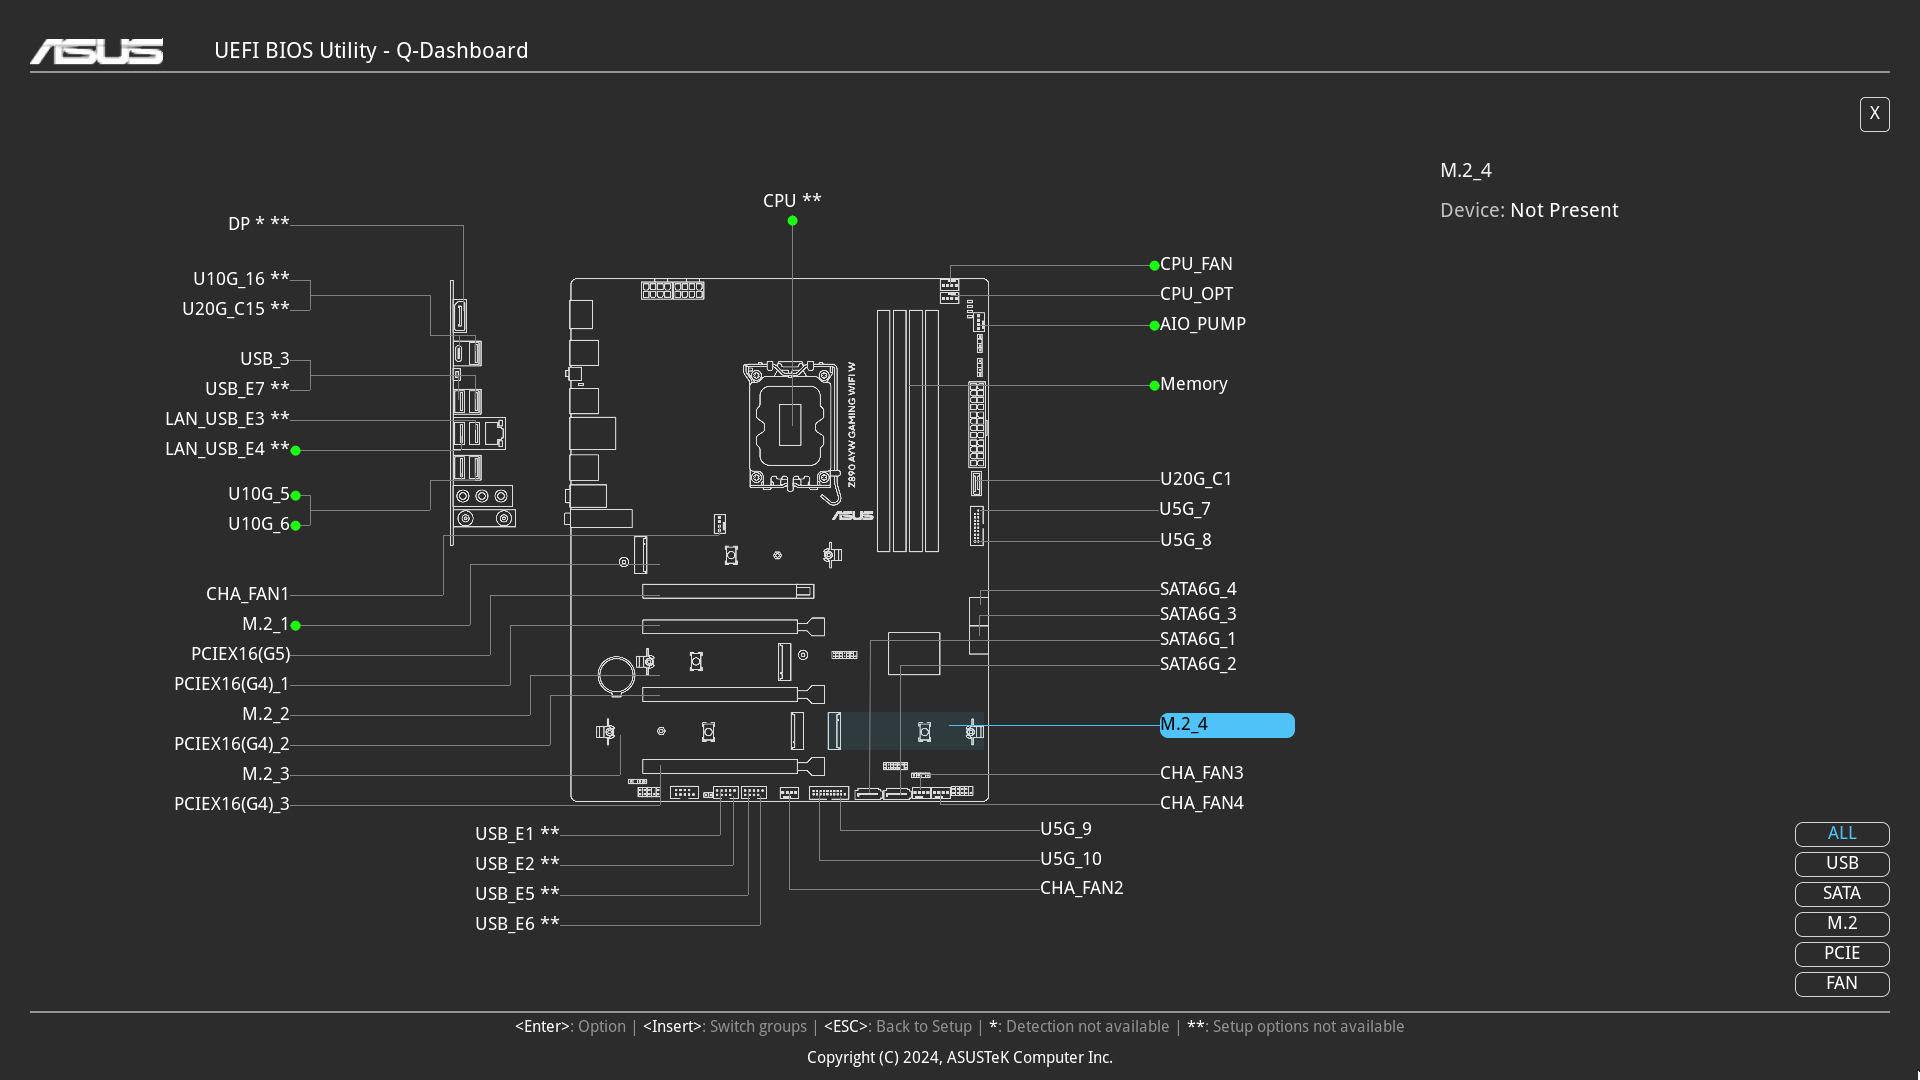
Task: Click the DIMM memory slots on the diagram
Action: pos(908,430)
